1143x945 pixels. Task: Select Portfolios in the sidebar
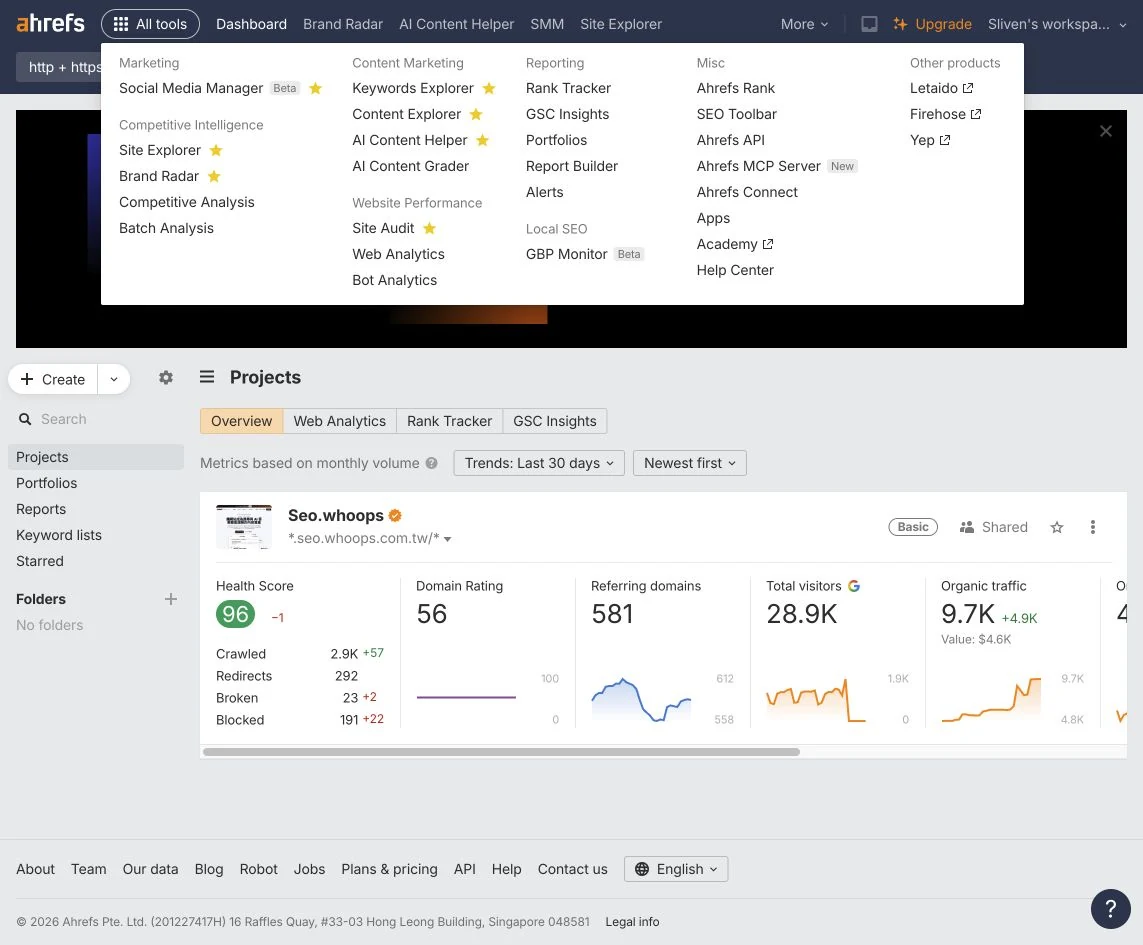[47, 483]
